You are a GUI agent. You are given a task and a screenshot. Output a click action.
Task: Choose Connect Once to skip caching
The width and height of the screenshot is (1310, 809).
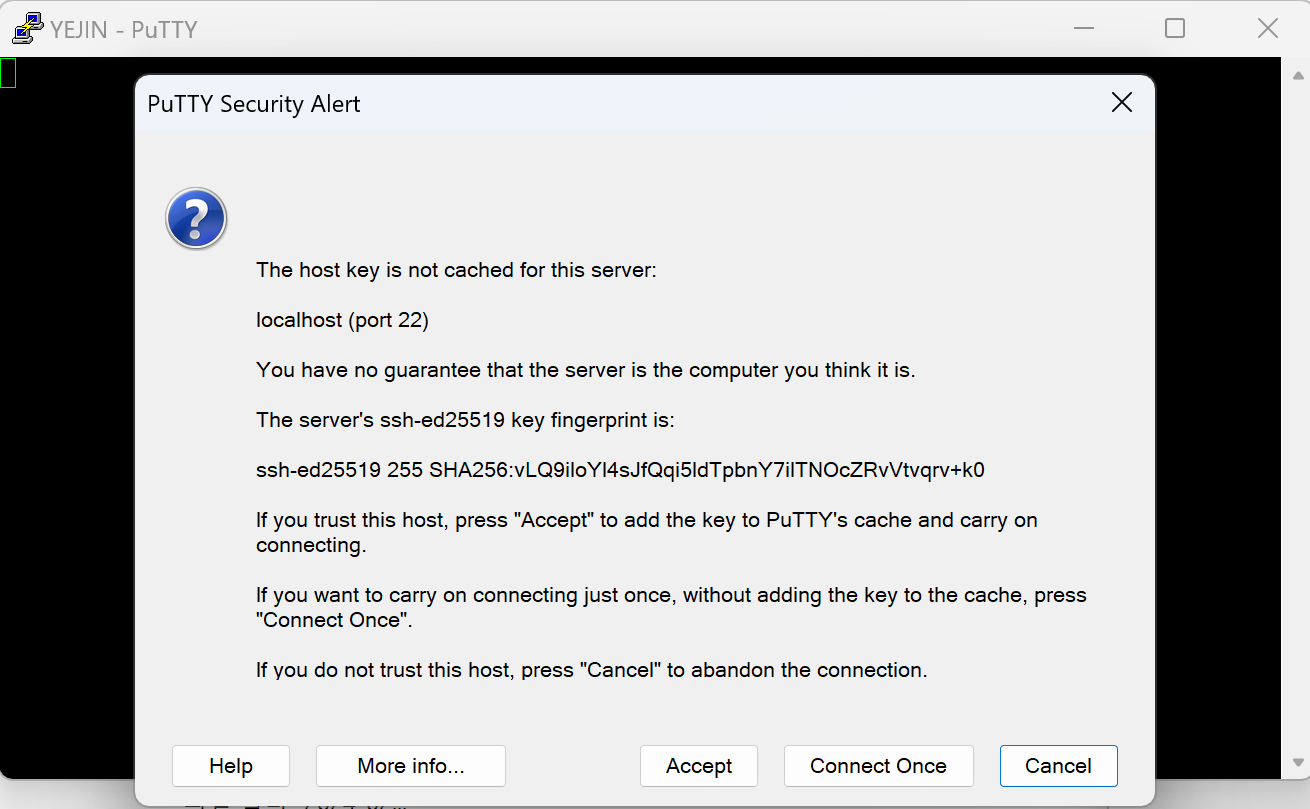coord(878,766)
